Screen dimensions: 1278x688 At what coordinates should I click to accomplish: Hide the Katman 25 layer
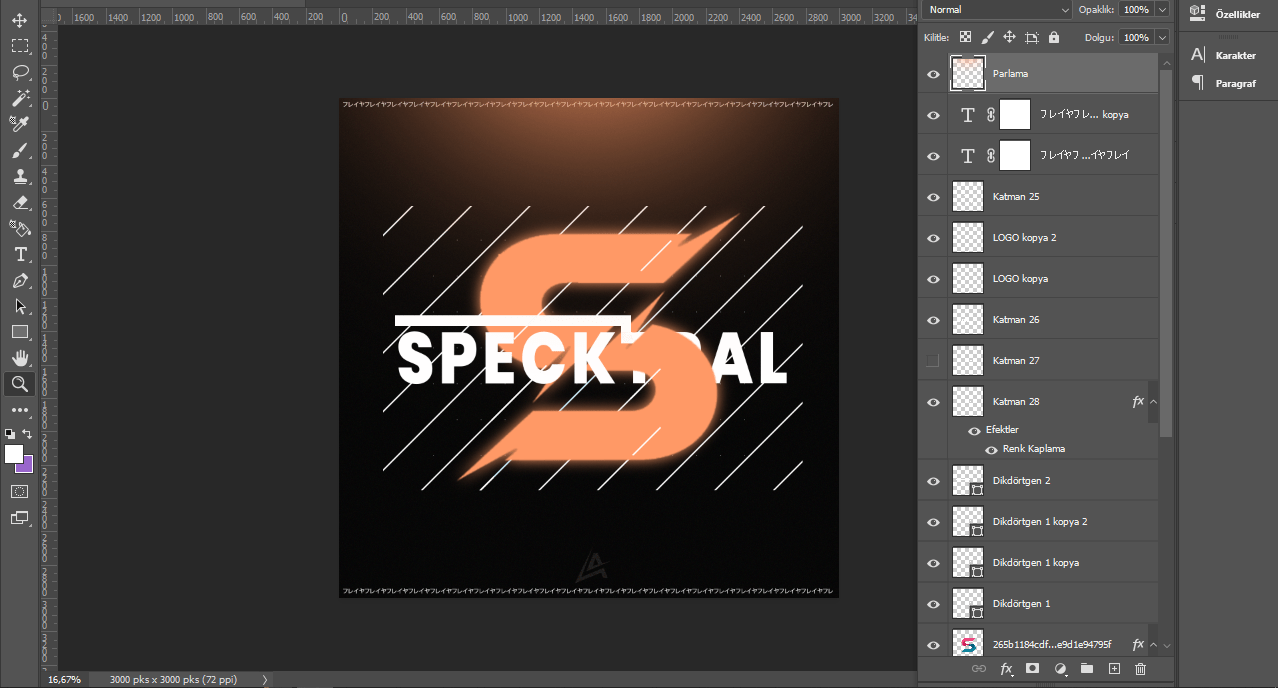point(933,197)
